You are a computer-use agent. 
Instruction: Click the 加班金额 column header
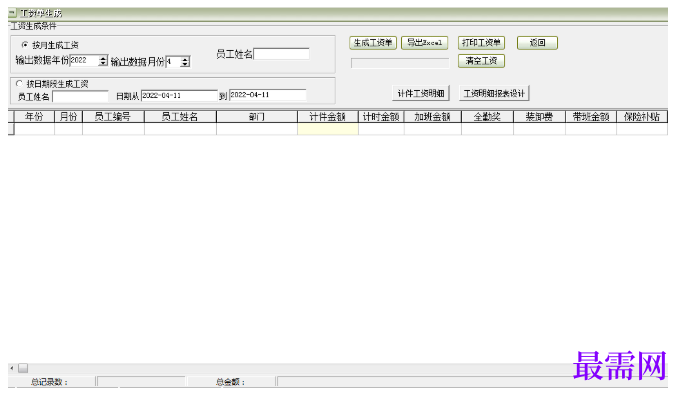point(433,117)
